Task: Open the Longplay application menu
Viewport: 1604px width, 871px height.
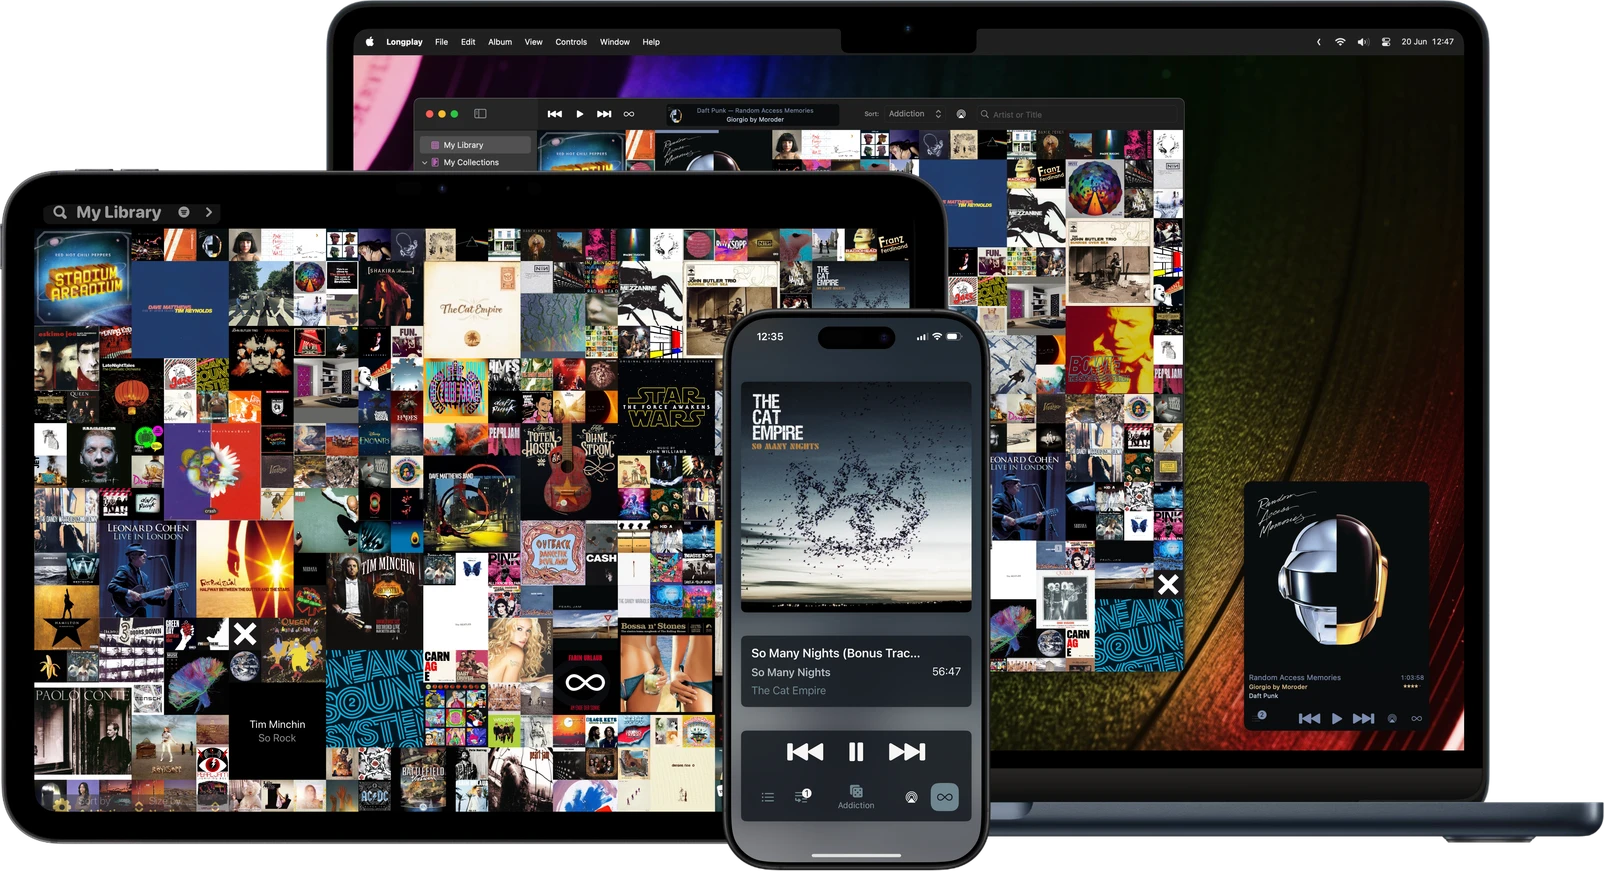Action: click(404, 42)
